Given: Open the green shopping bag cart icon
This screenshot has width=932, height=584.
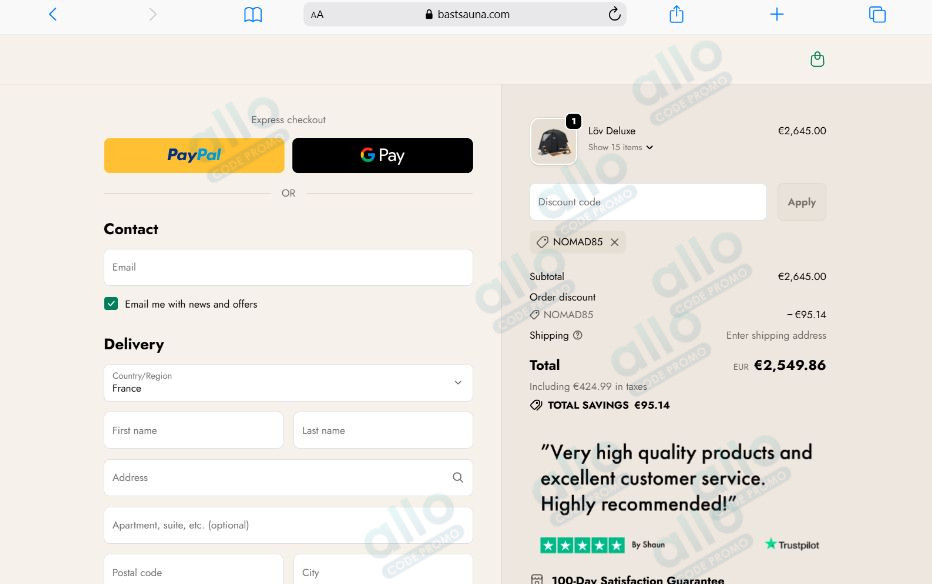Looking at the screenshot, I should pos(817,59).
